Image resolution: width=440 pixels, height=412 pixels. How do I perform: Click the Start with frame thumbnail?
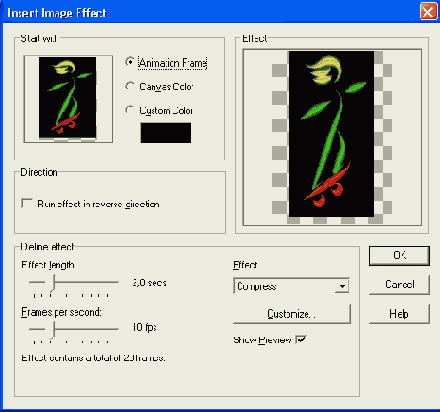[x=68, y=99]
